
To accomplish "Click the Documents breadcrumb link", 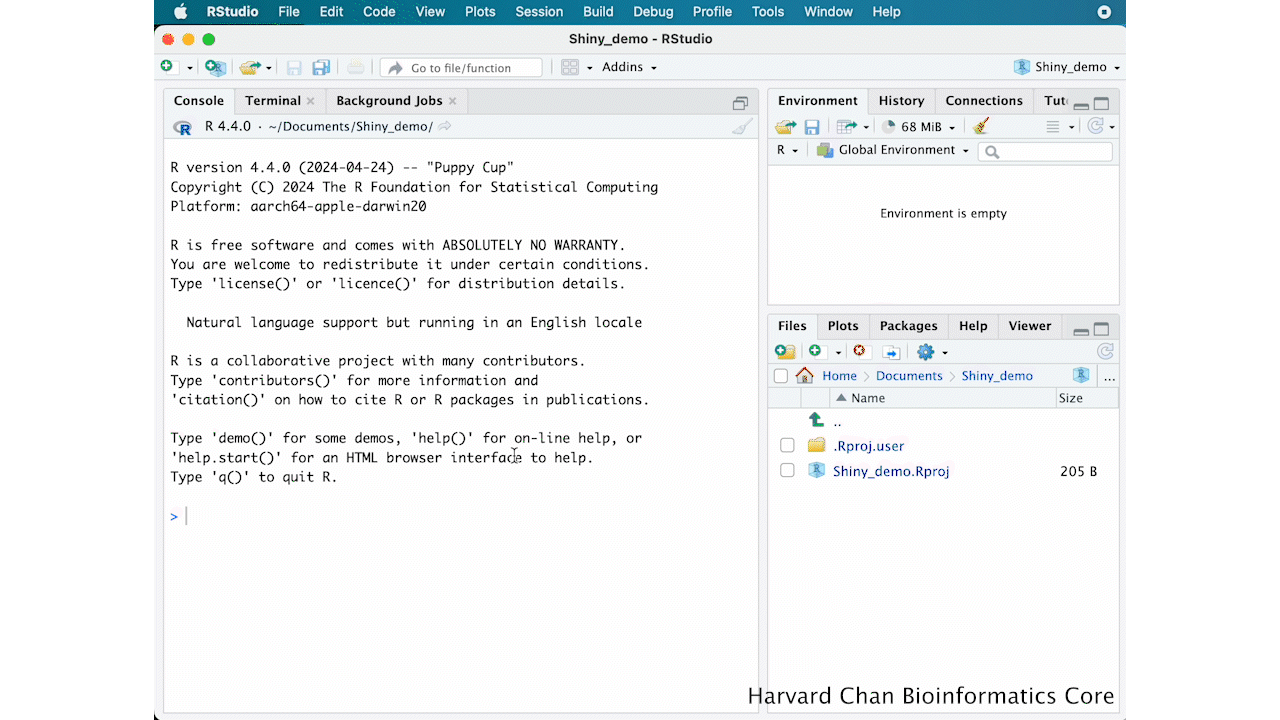I will tap(908, 376).
